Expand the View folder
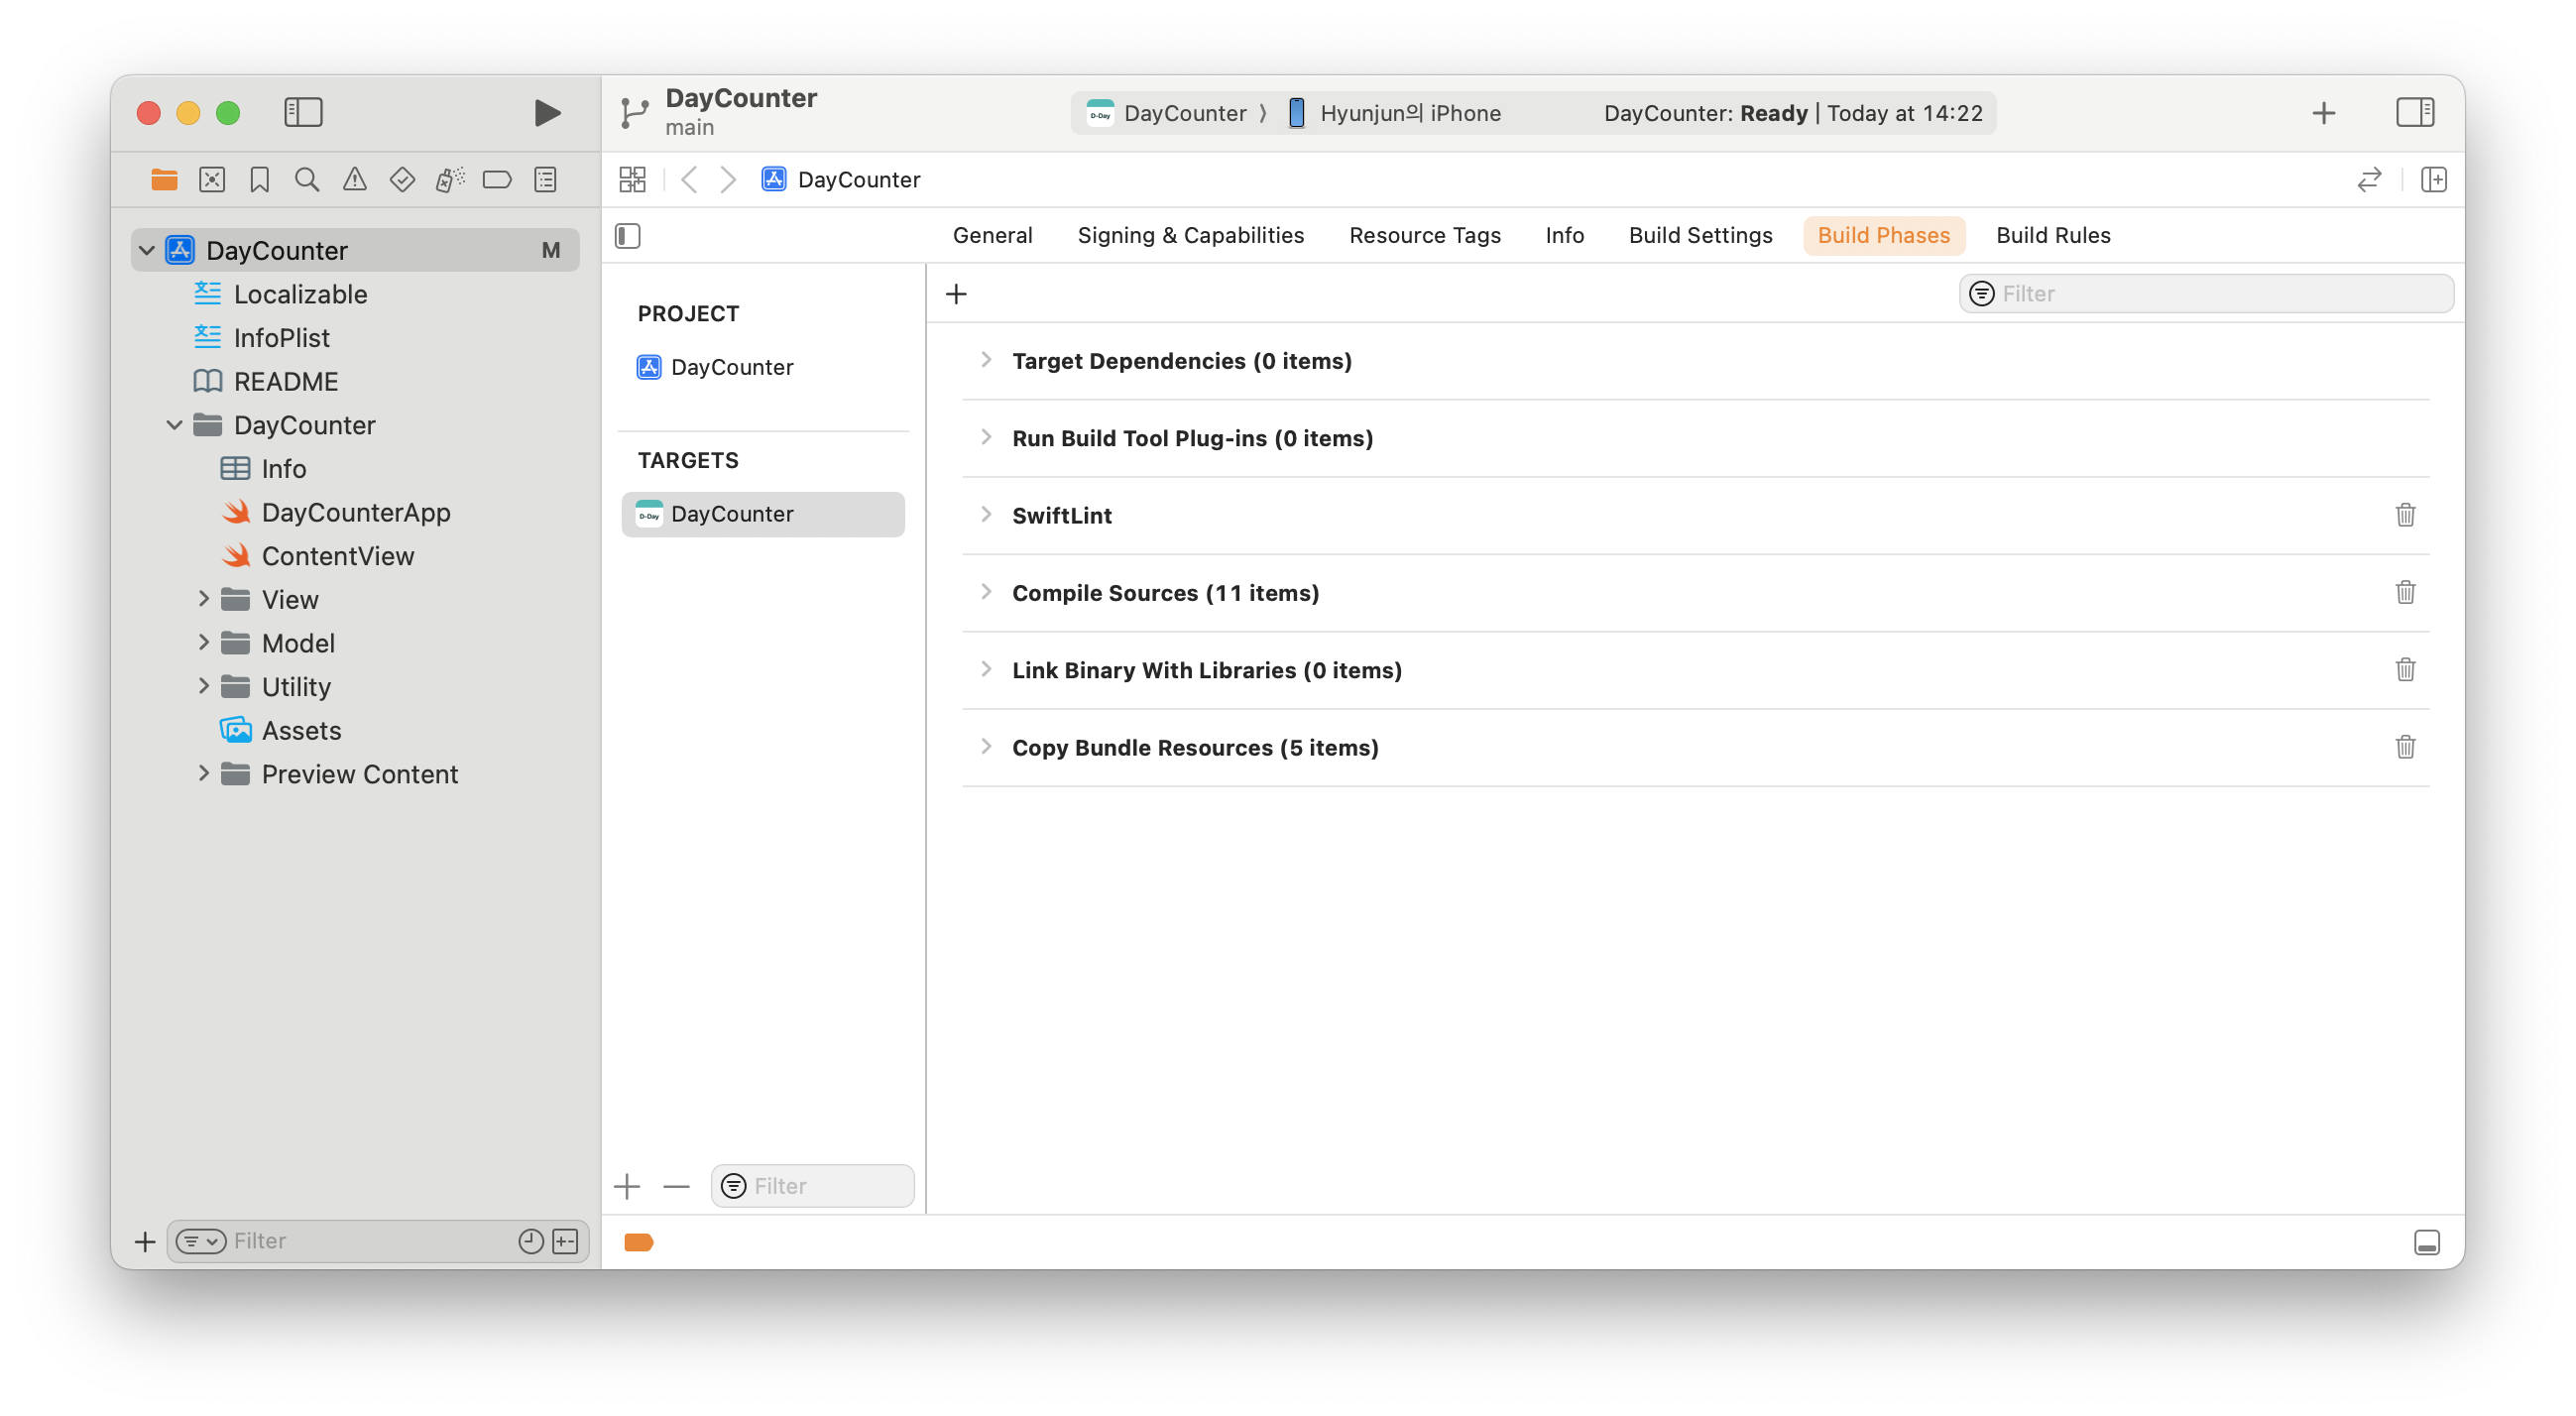2576x1416 pixels. 204,599
